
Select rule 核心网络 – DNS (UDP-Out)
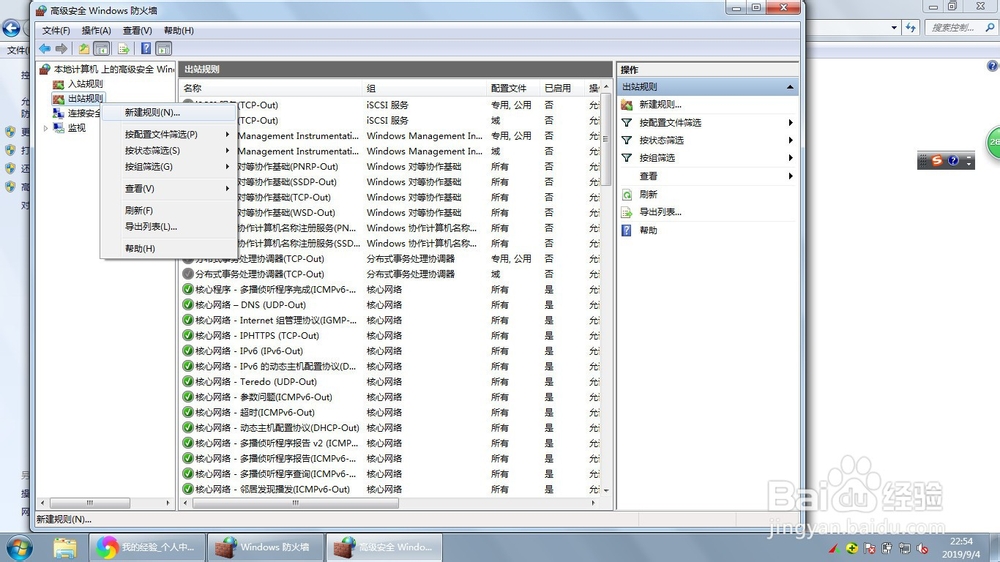click(251, 305)
